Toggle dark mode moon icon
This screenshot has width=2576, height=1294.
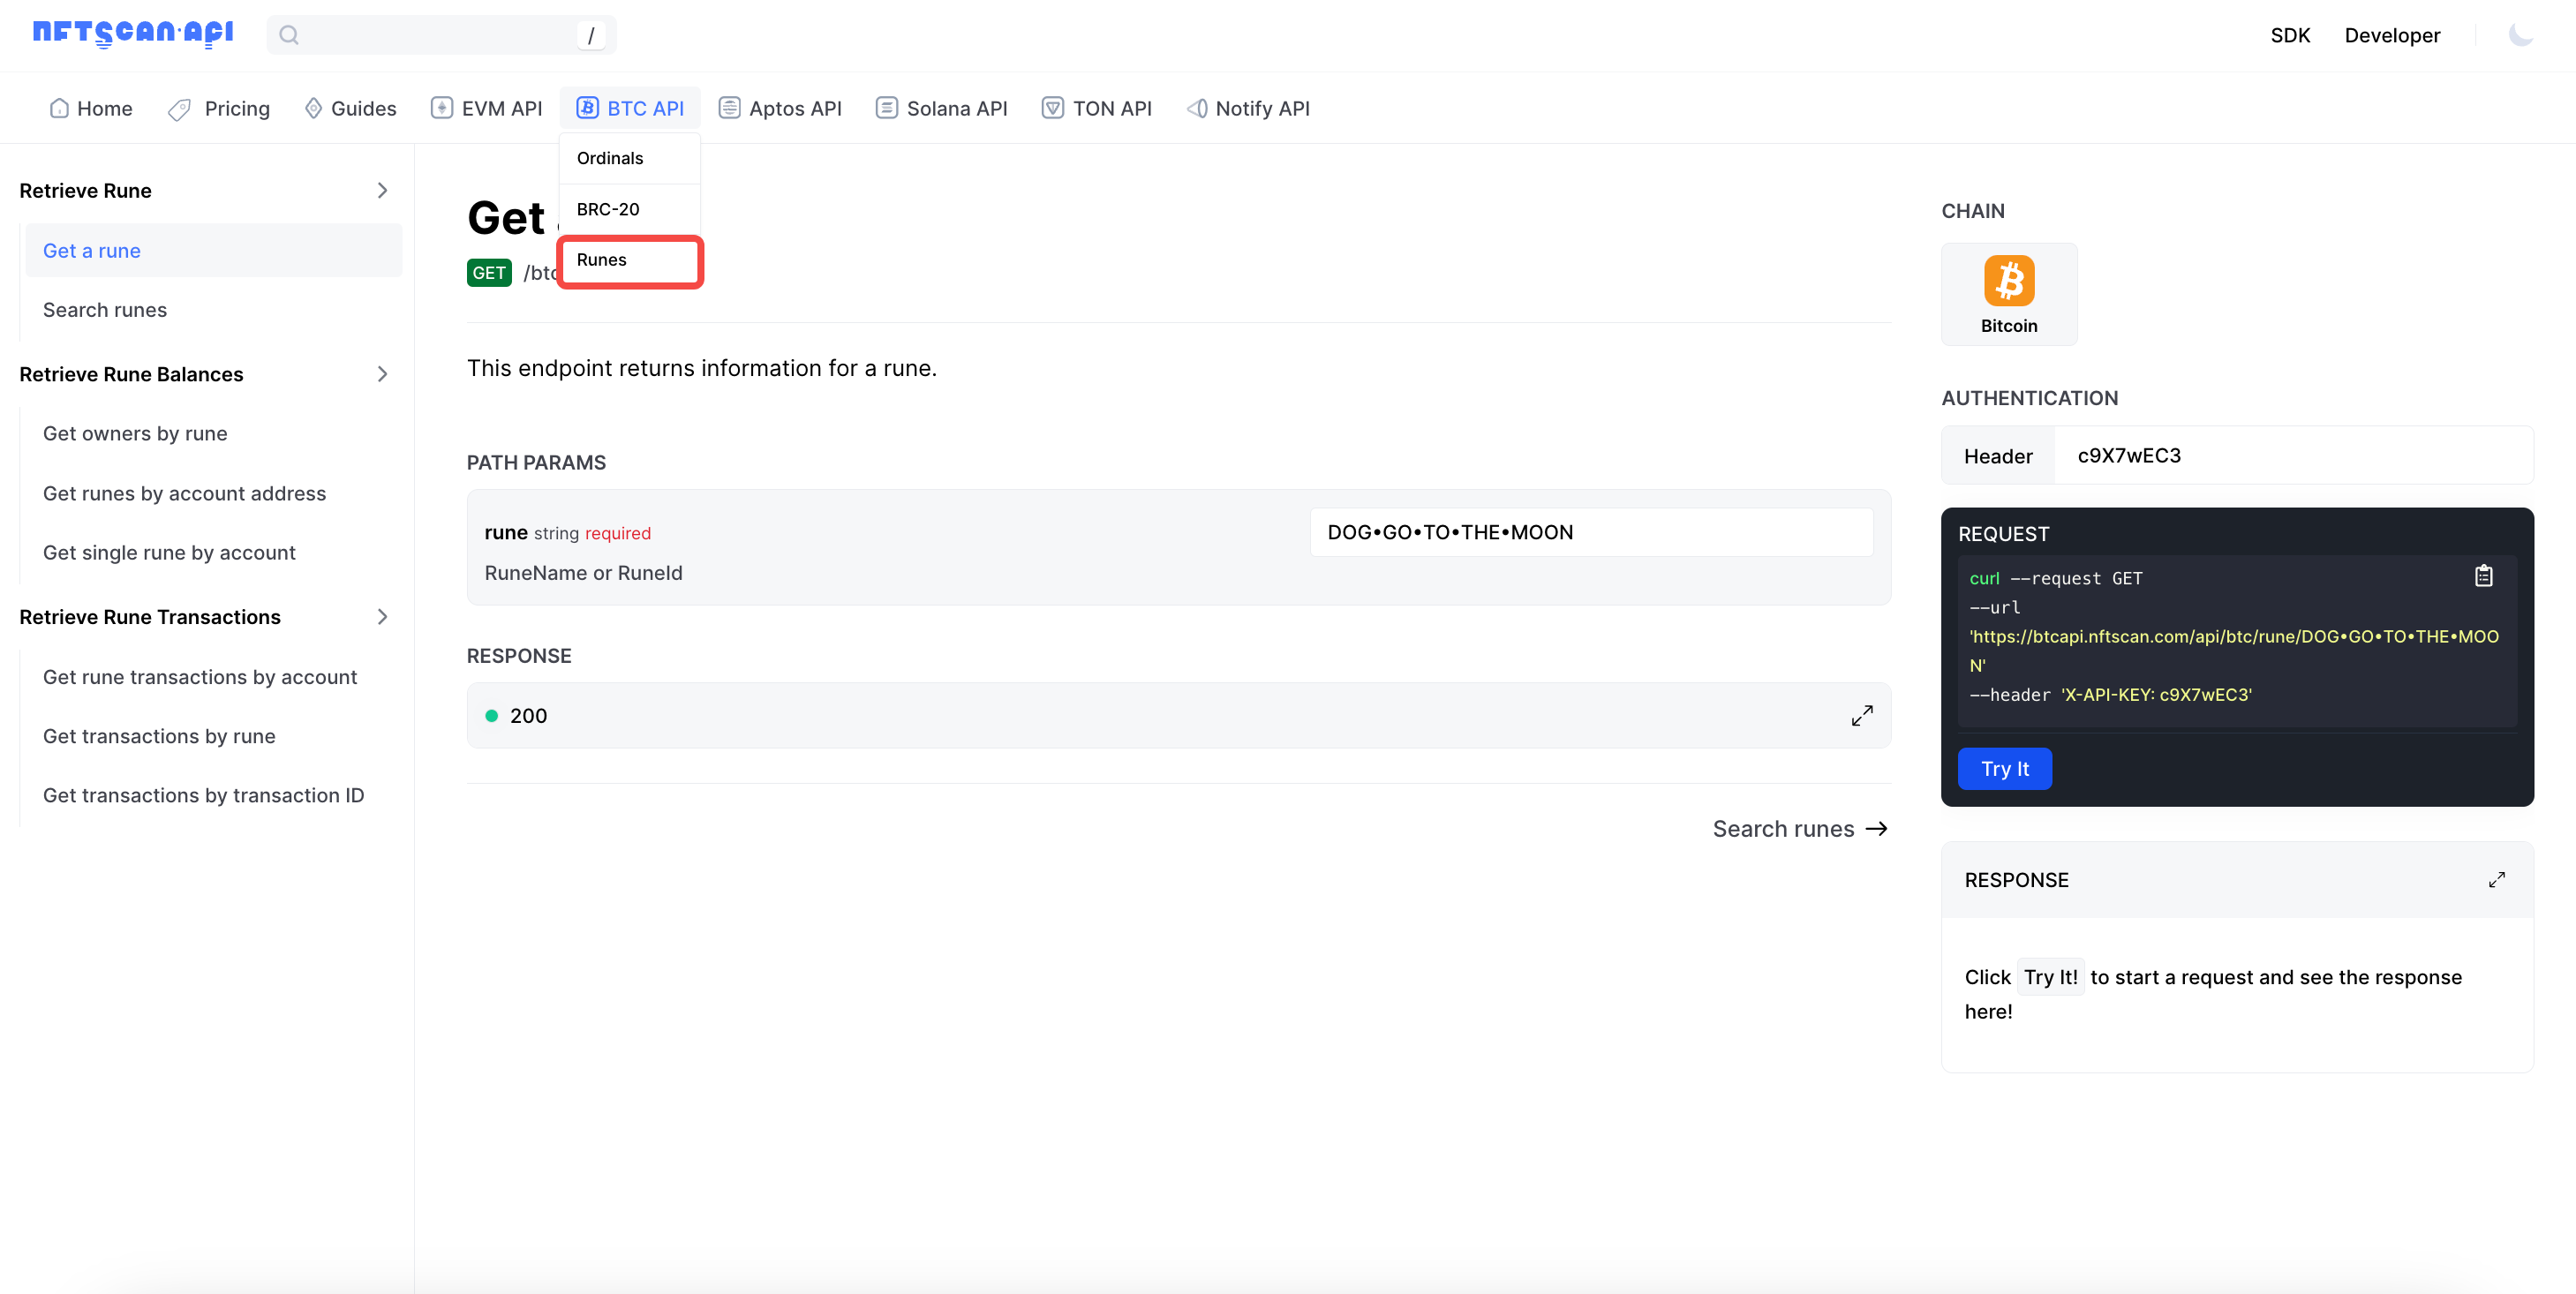(2520, 35)
